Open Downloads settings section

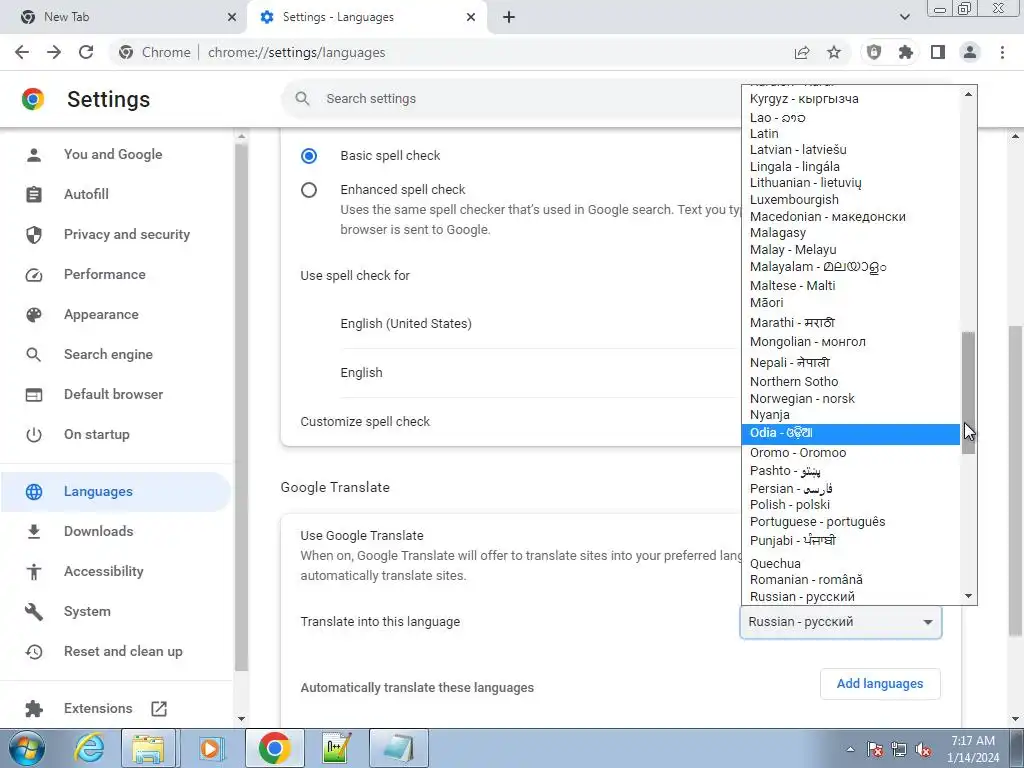[99, 531]
